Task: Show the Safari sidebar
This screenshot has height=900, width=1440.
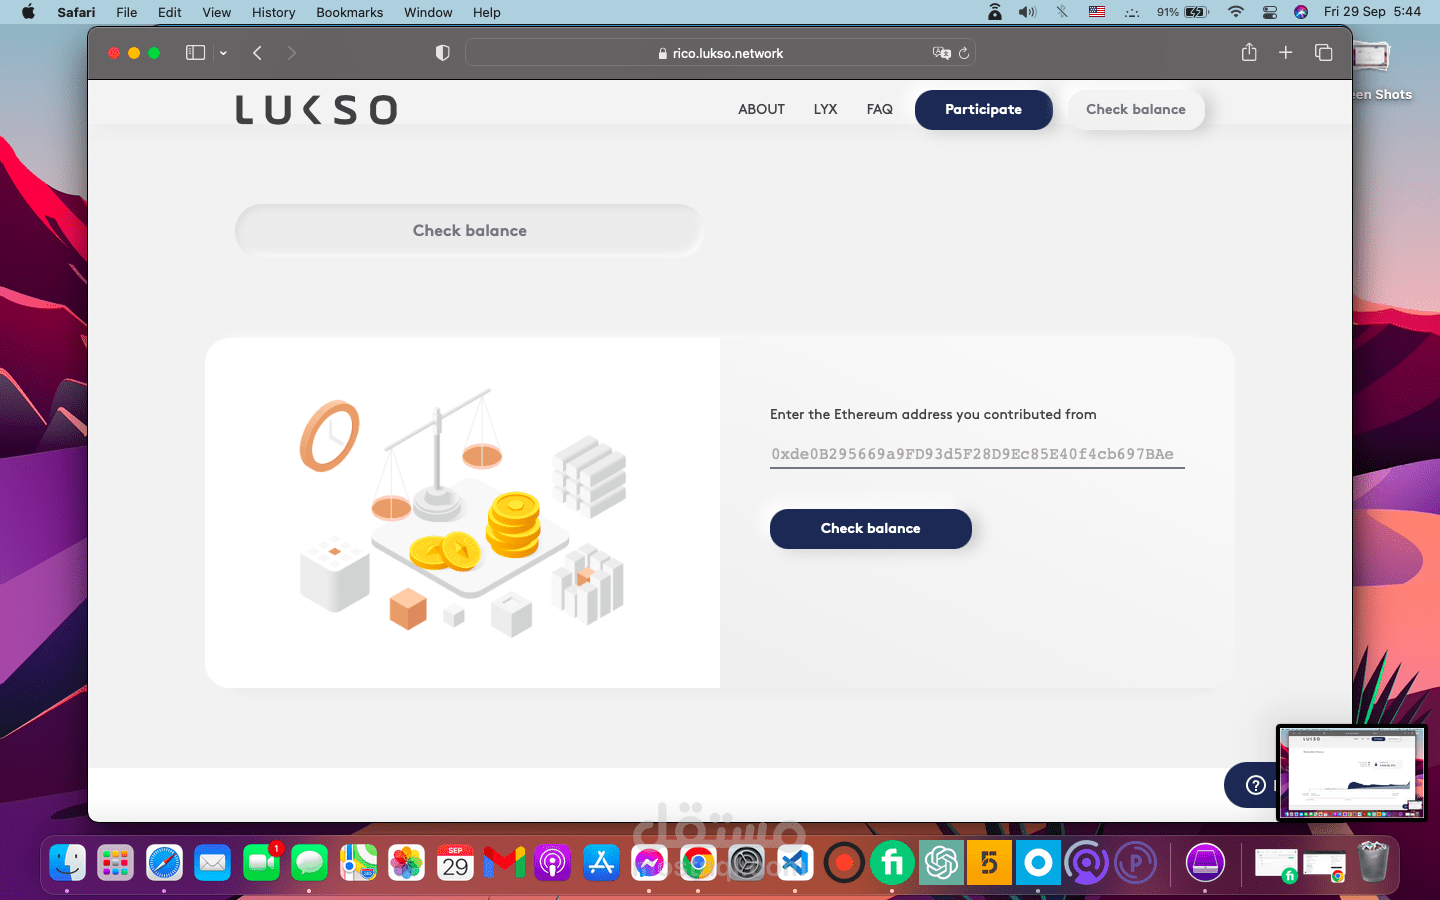Action: click(195, 53)
